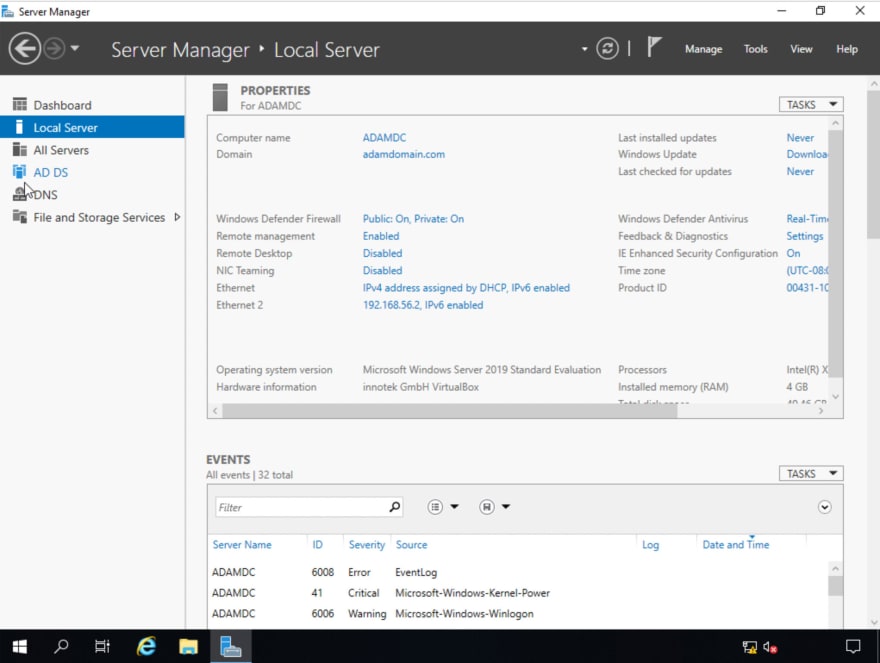Open the Events list criteria icon
Viewport: 880px width, 663px height.
[435, 507]
